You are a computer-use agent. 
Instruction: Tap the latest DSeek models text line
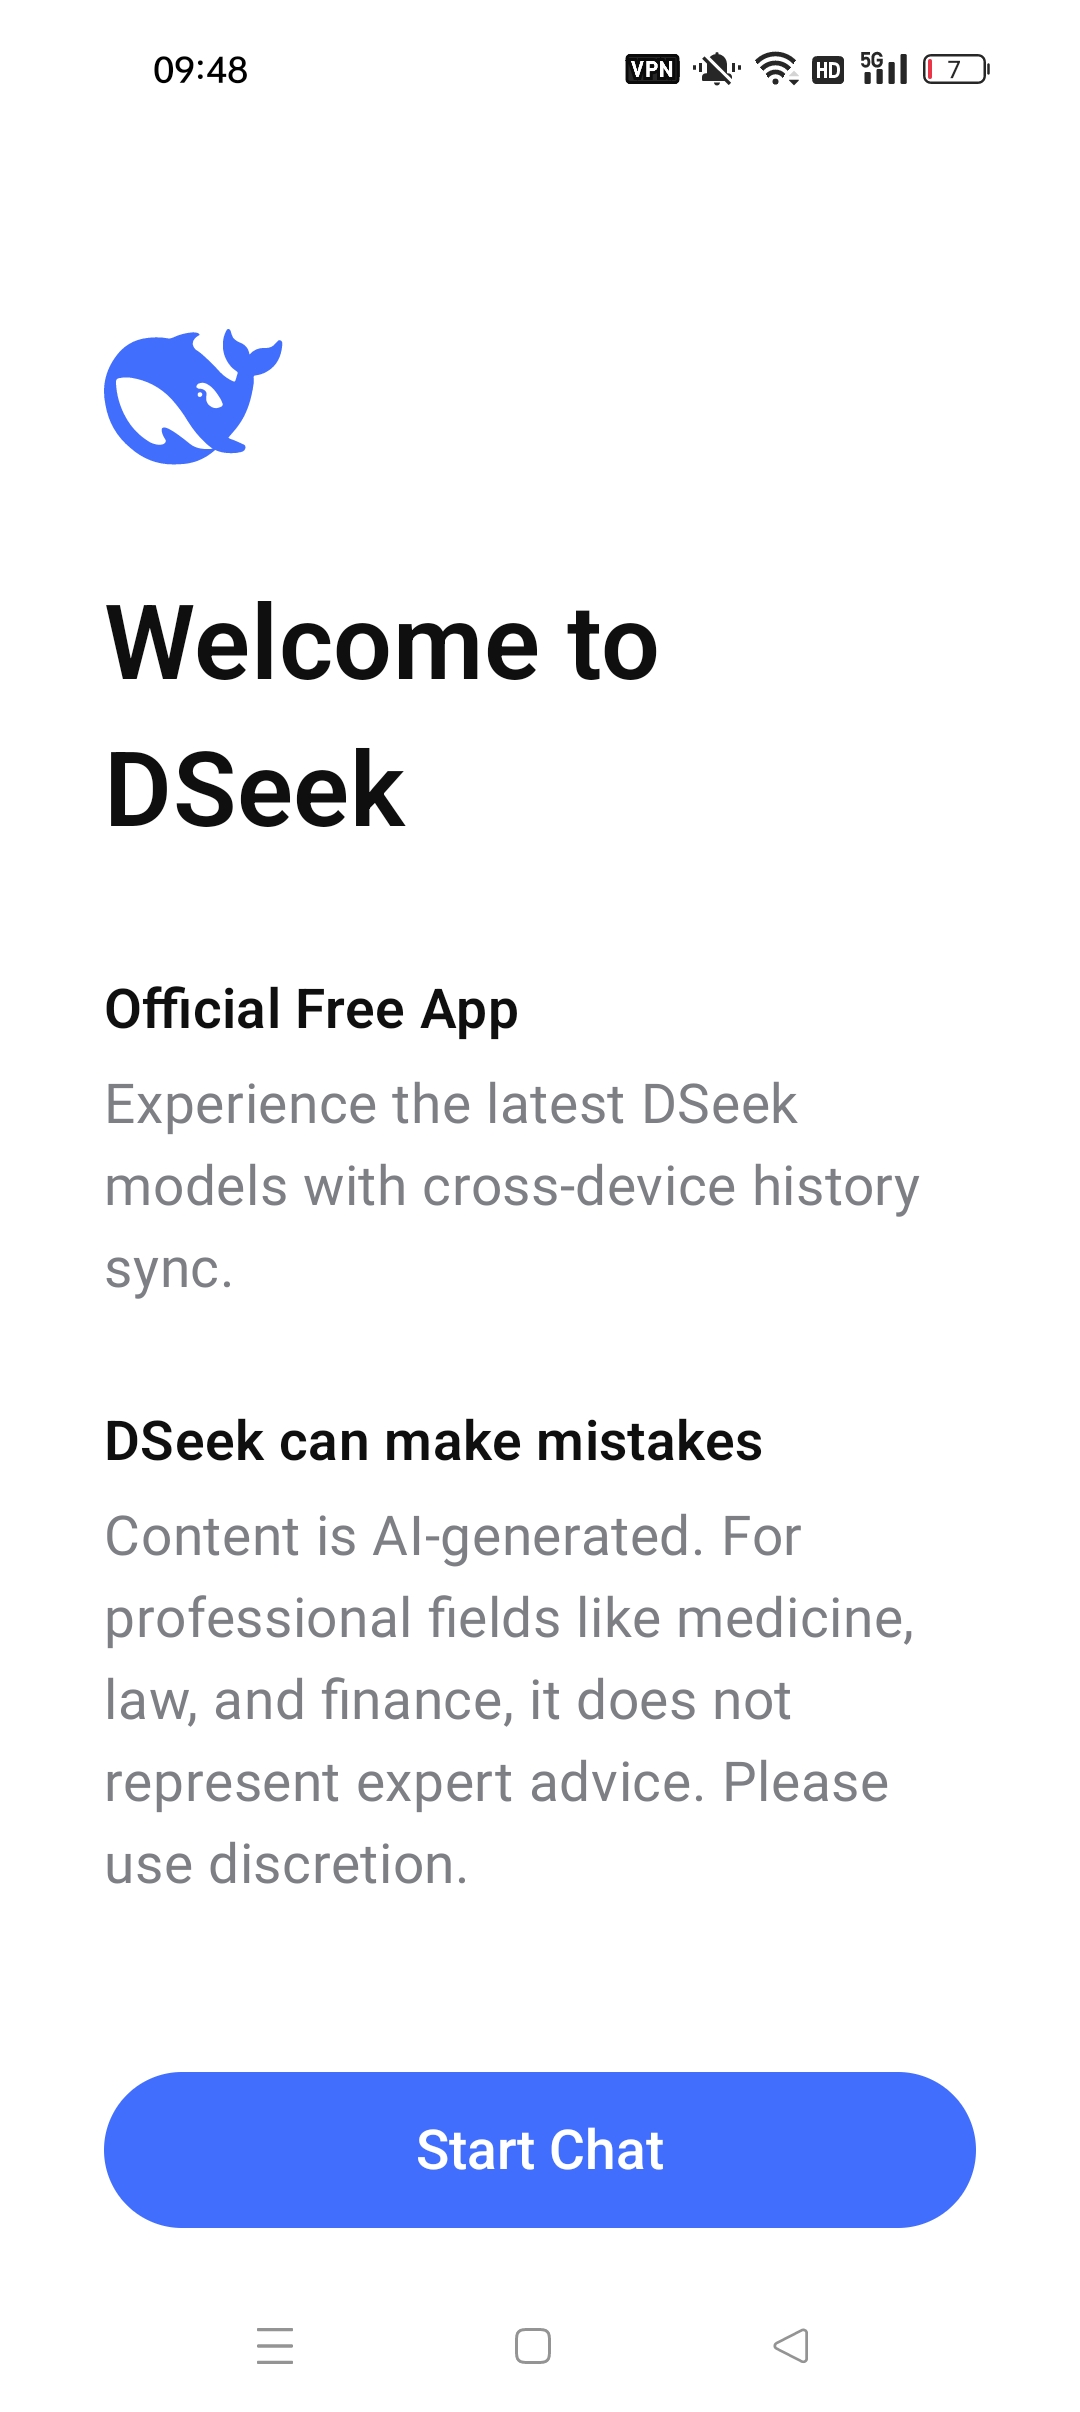coord(451,1104)
